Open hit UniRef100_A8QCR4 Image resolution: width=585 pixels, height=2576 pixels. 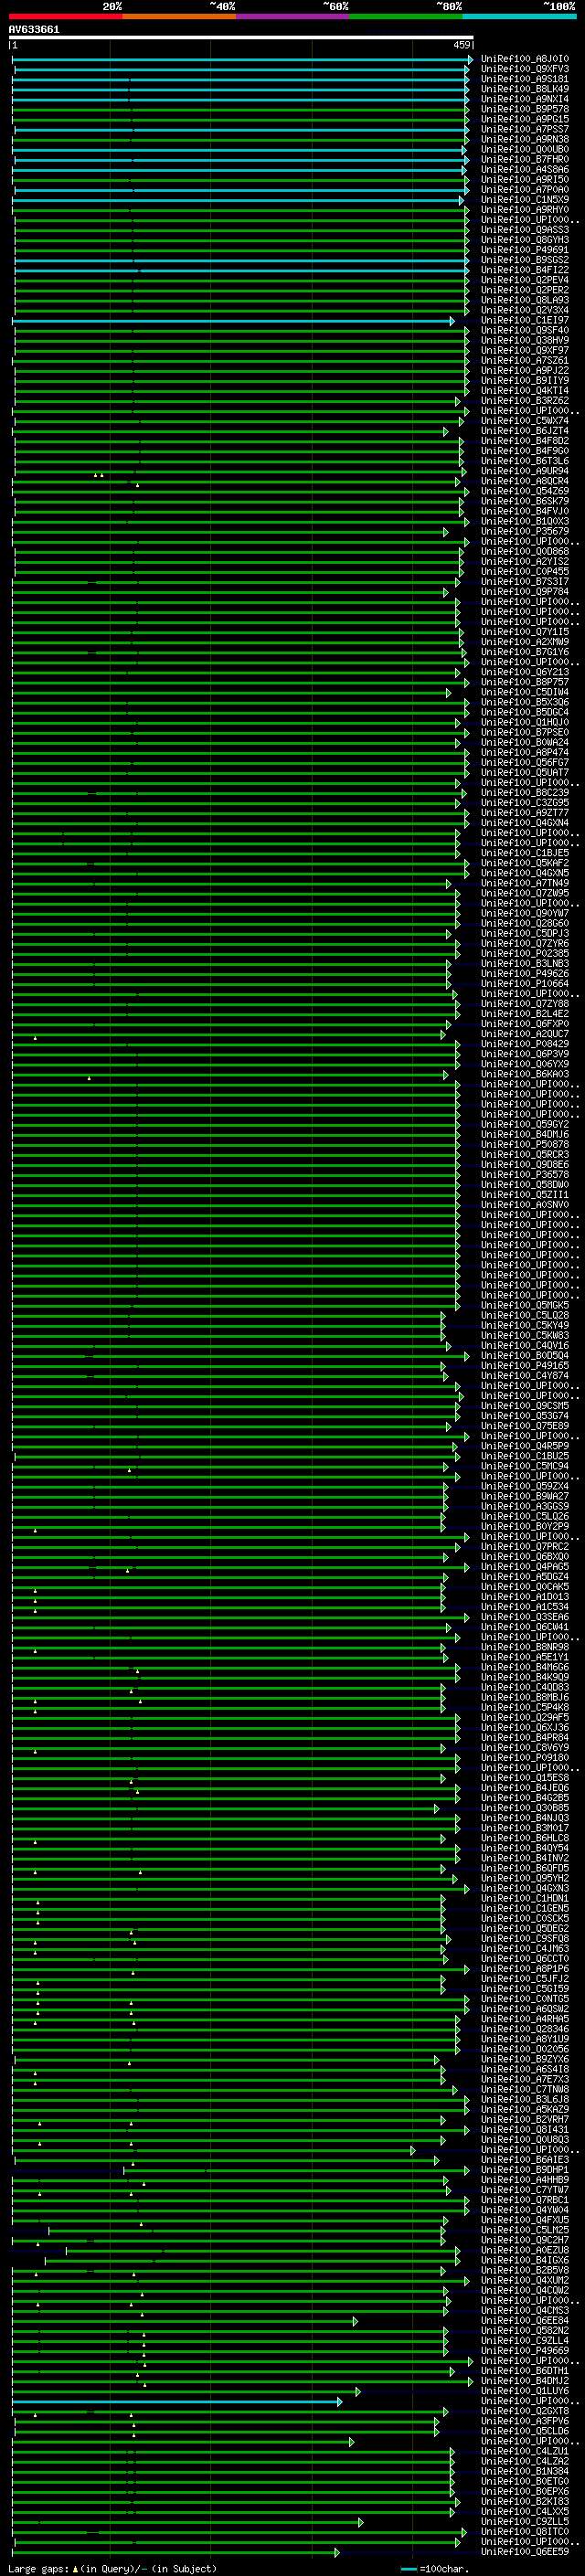point(525,481)
